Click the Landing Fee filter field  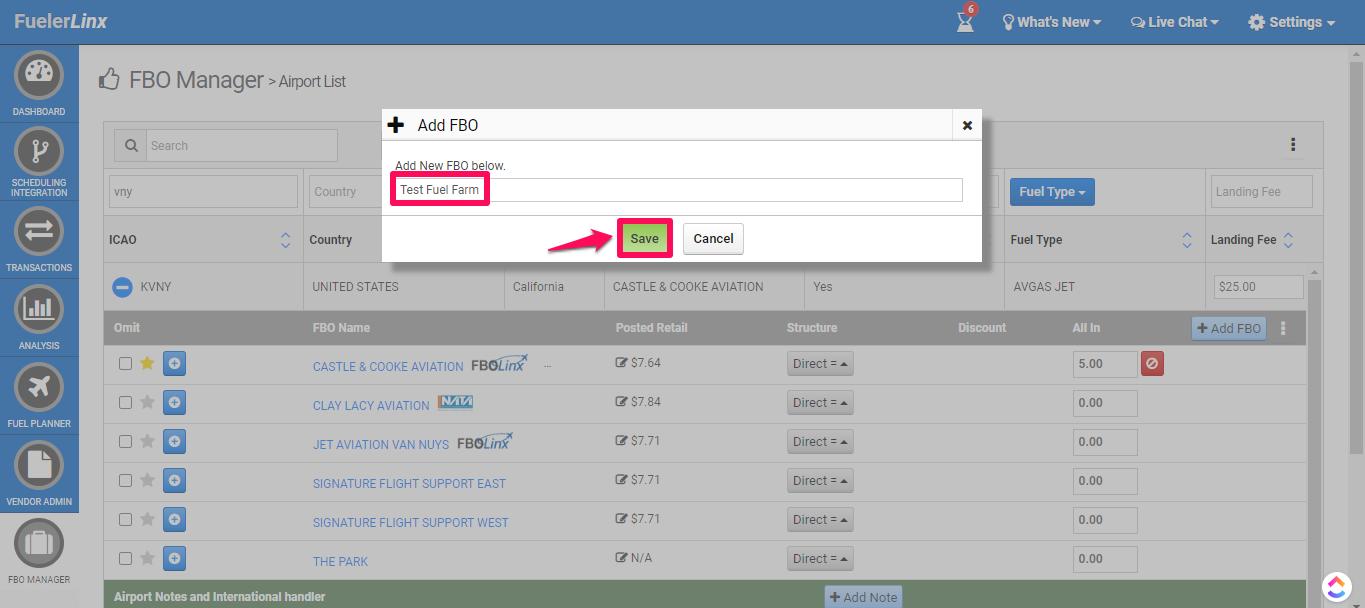[x=1261, y=192]
